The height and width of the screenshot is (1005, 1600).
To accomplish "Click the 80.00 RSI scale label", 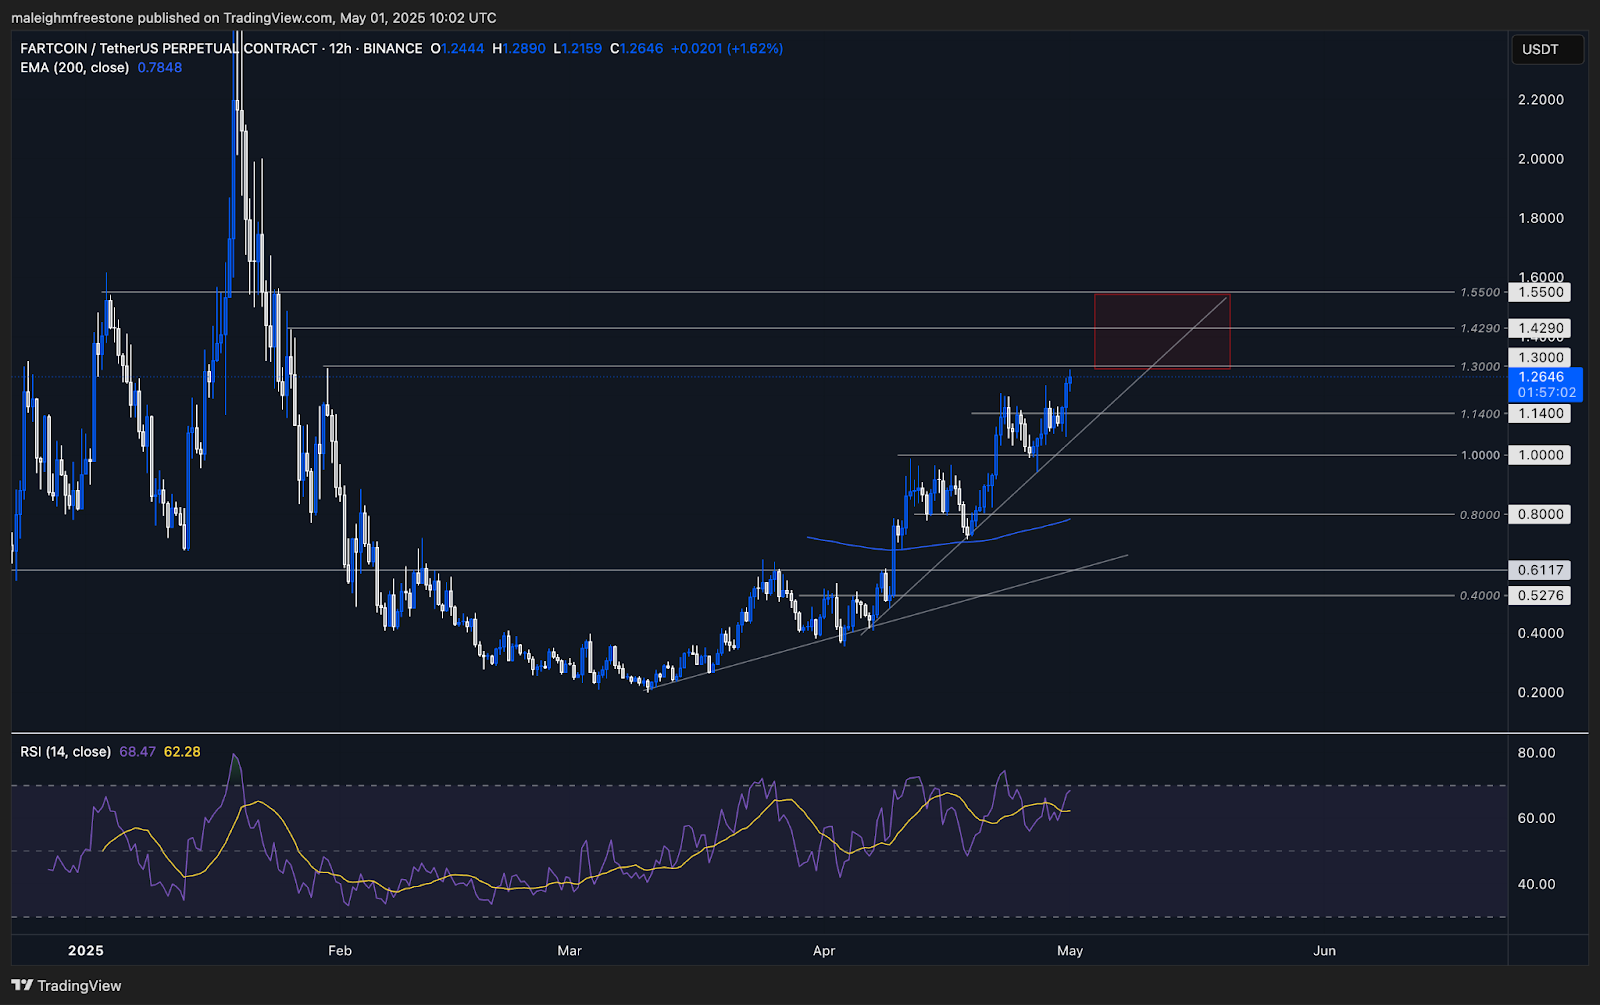I will 1537,753.
